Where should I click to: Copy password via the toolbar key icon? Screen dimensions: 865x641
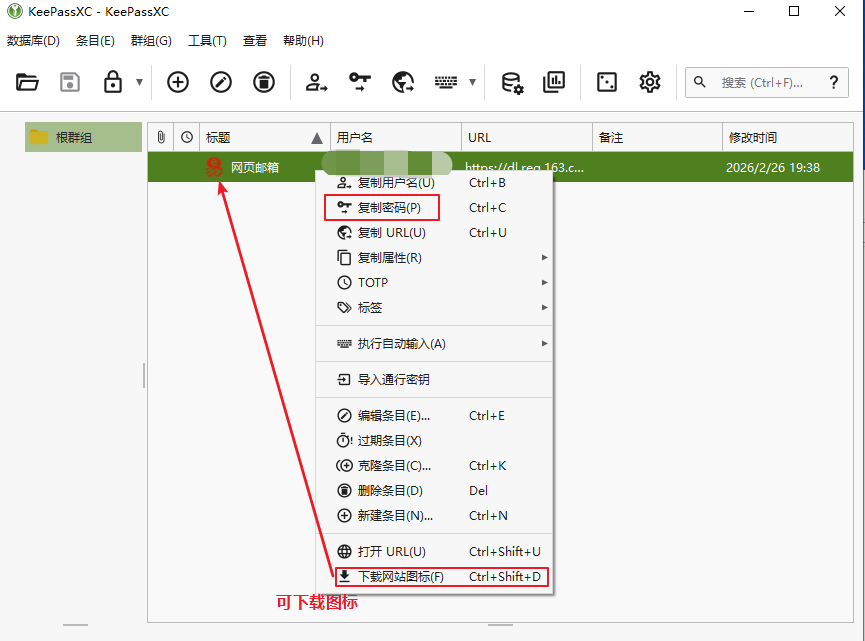[360, 82]
